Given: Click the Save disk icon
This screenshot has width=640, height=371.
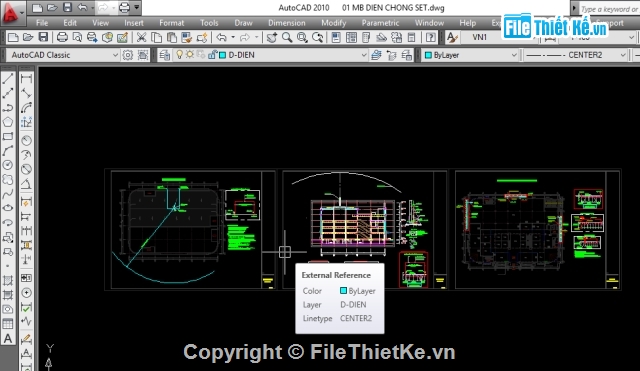Looking at the screenshot, I should point(43,38).
